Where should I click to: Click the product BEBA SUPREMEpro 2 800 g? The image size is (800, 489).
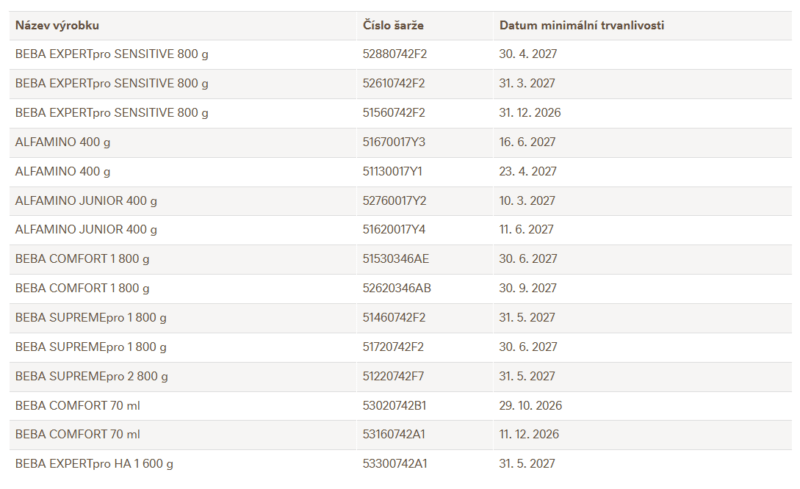coord(91,376)
